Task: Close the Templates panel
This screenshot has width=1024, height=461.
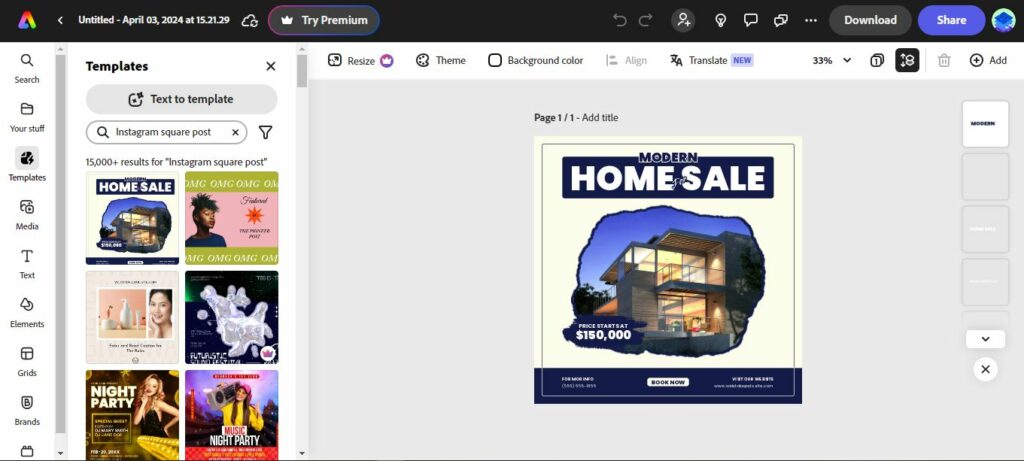Action: click(270, 66)
